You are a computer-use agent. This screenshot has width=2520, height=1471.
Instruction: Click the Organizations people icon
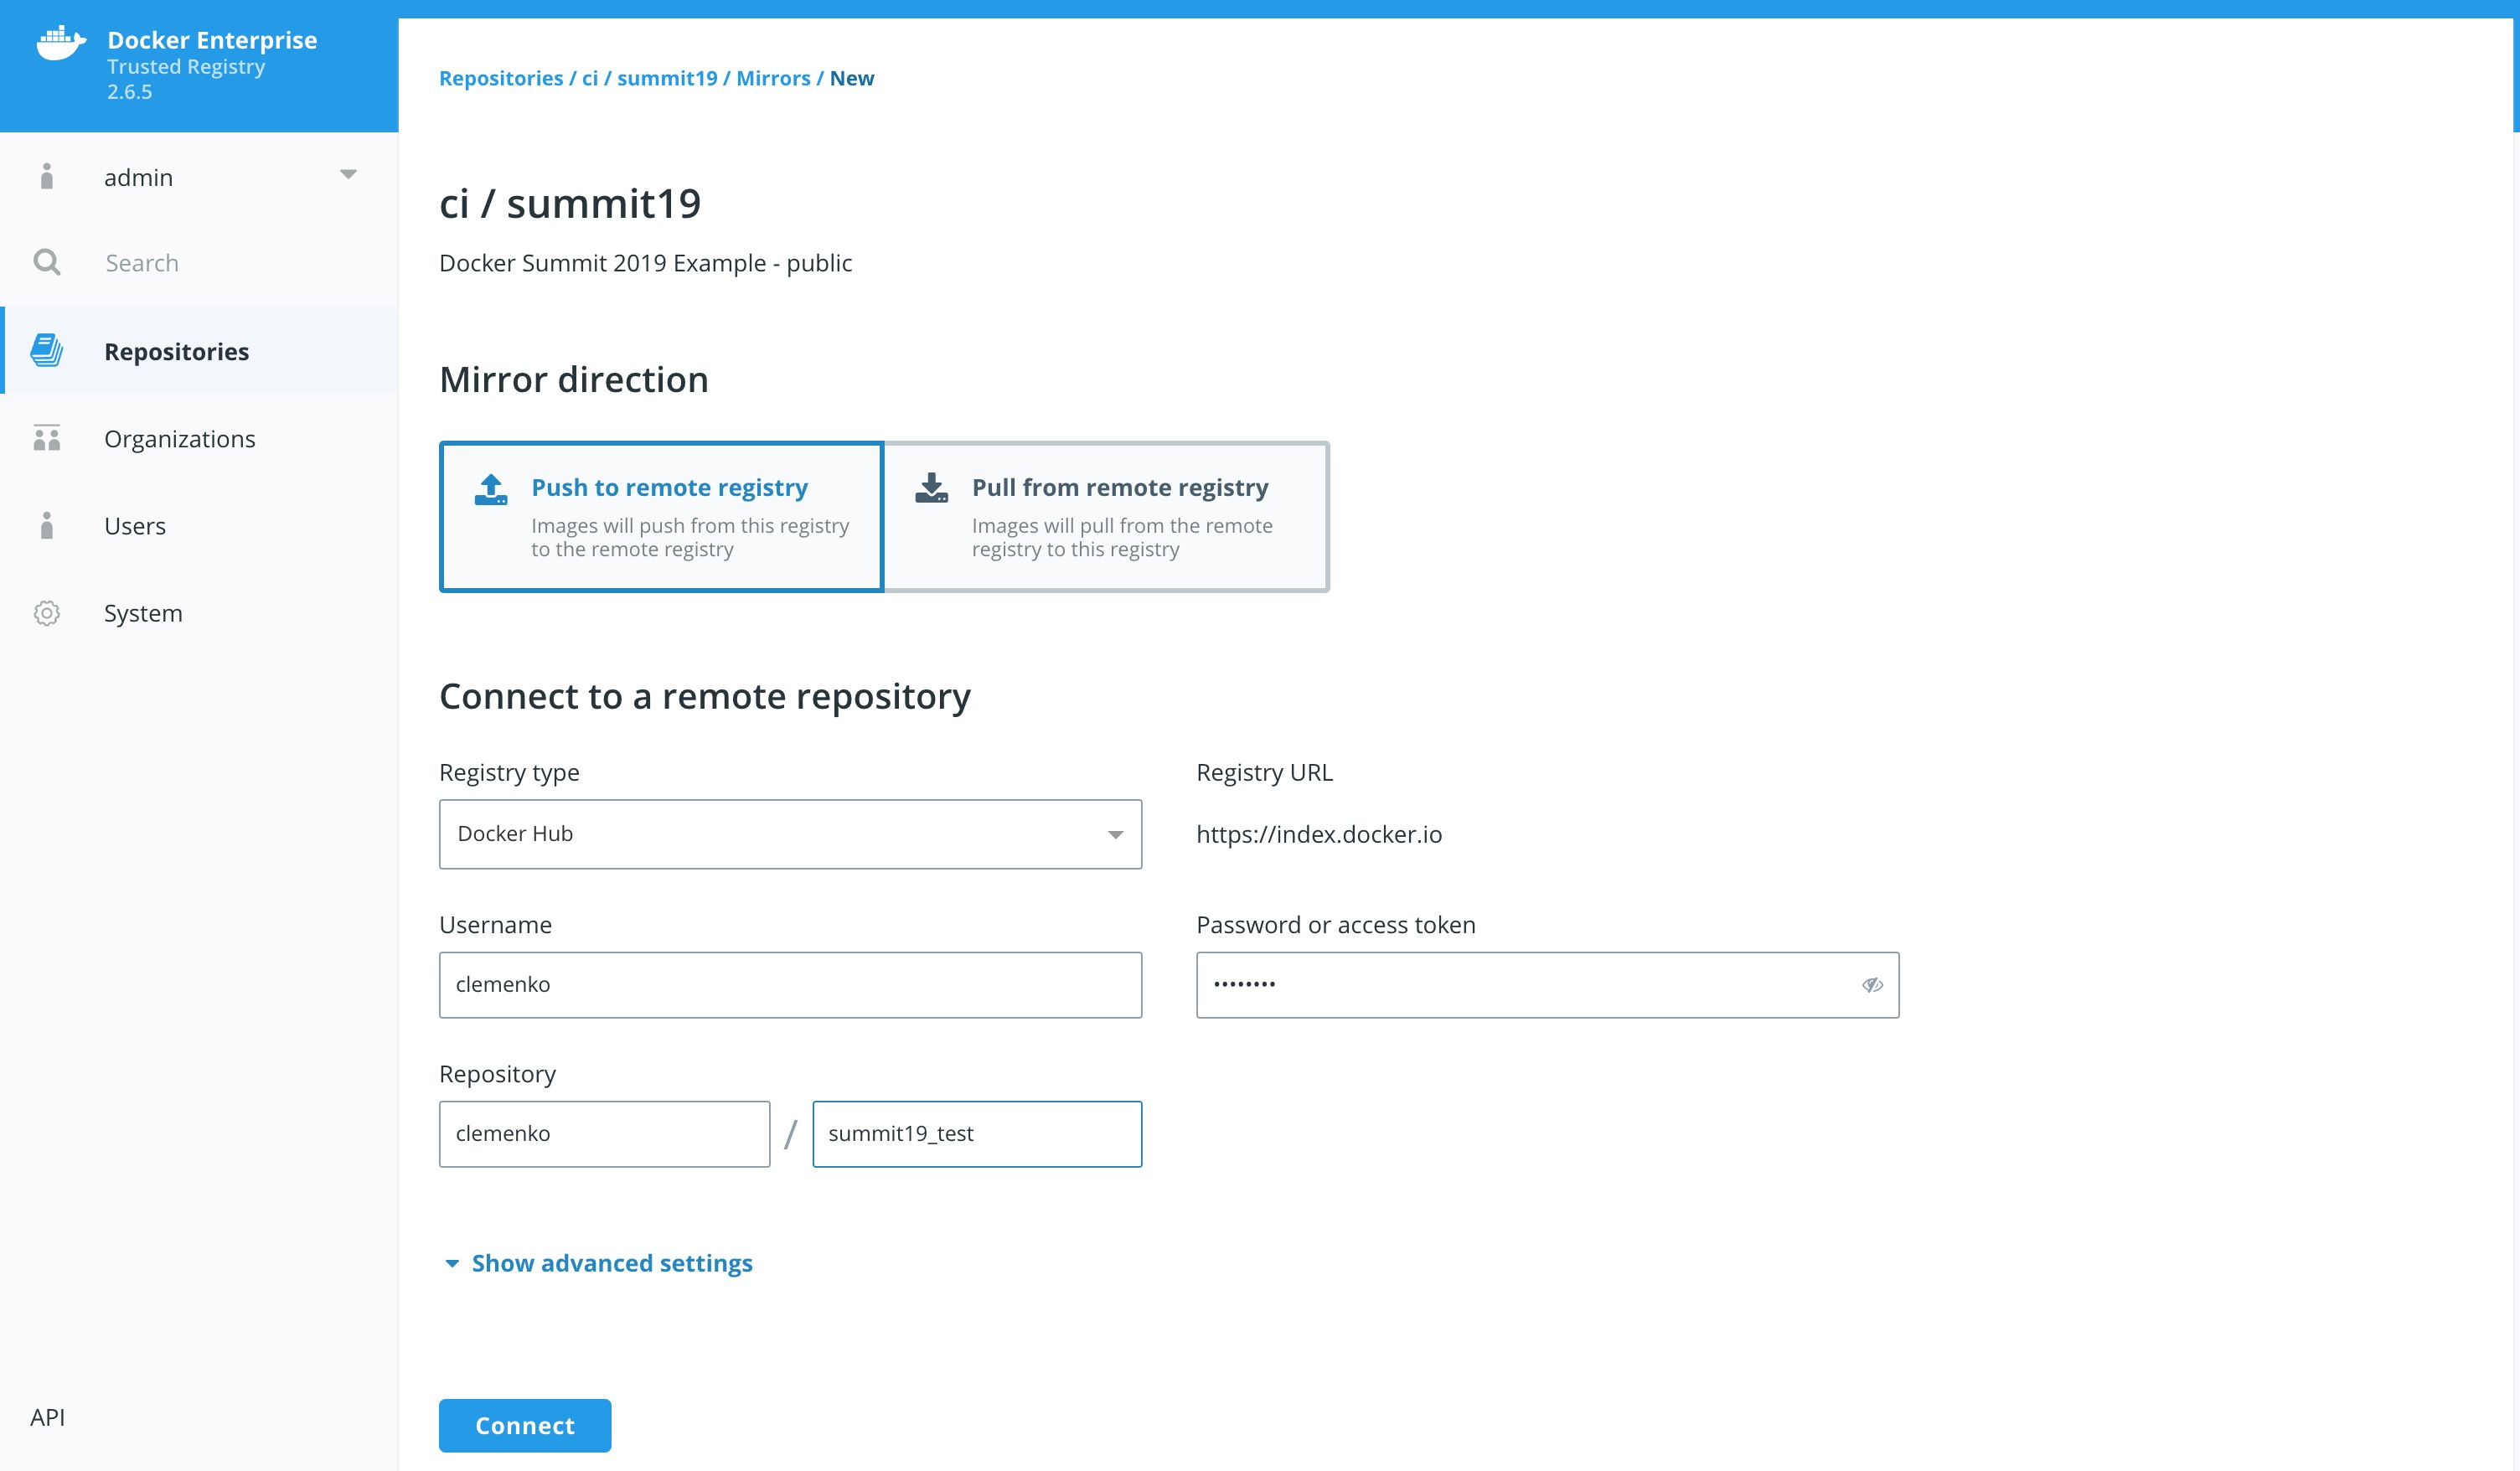(x=46, y=438)
